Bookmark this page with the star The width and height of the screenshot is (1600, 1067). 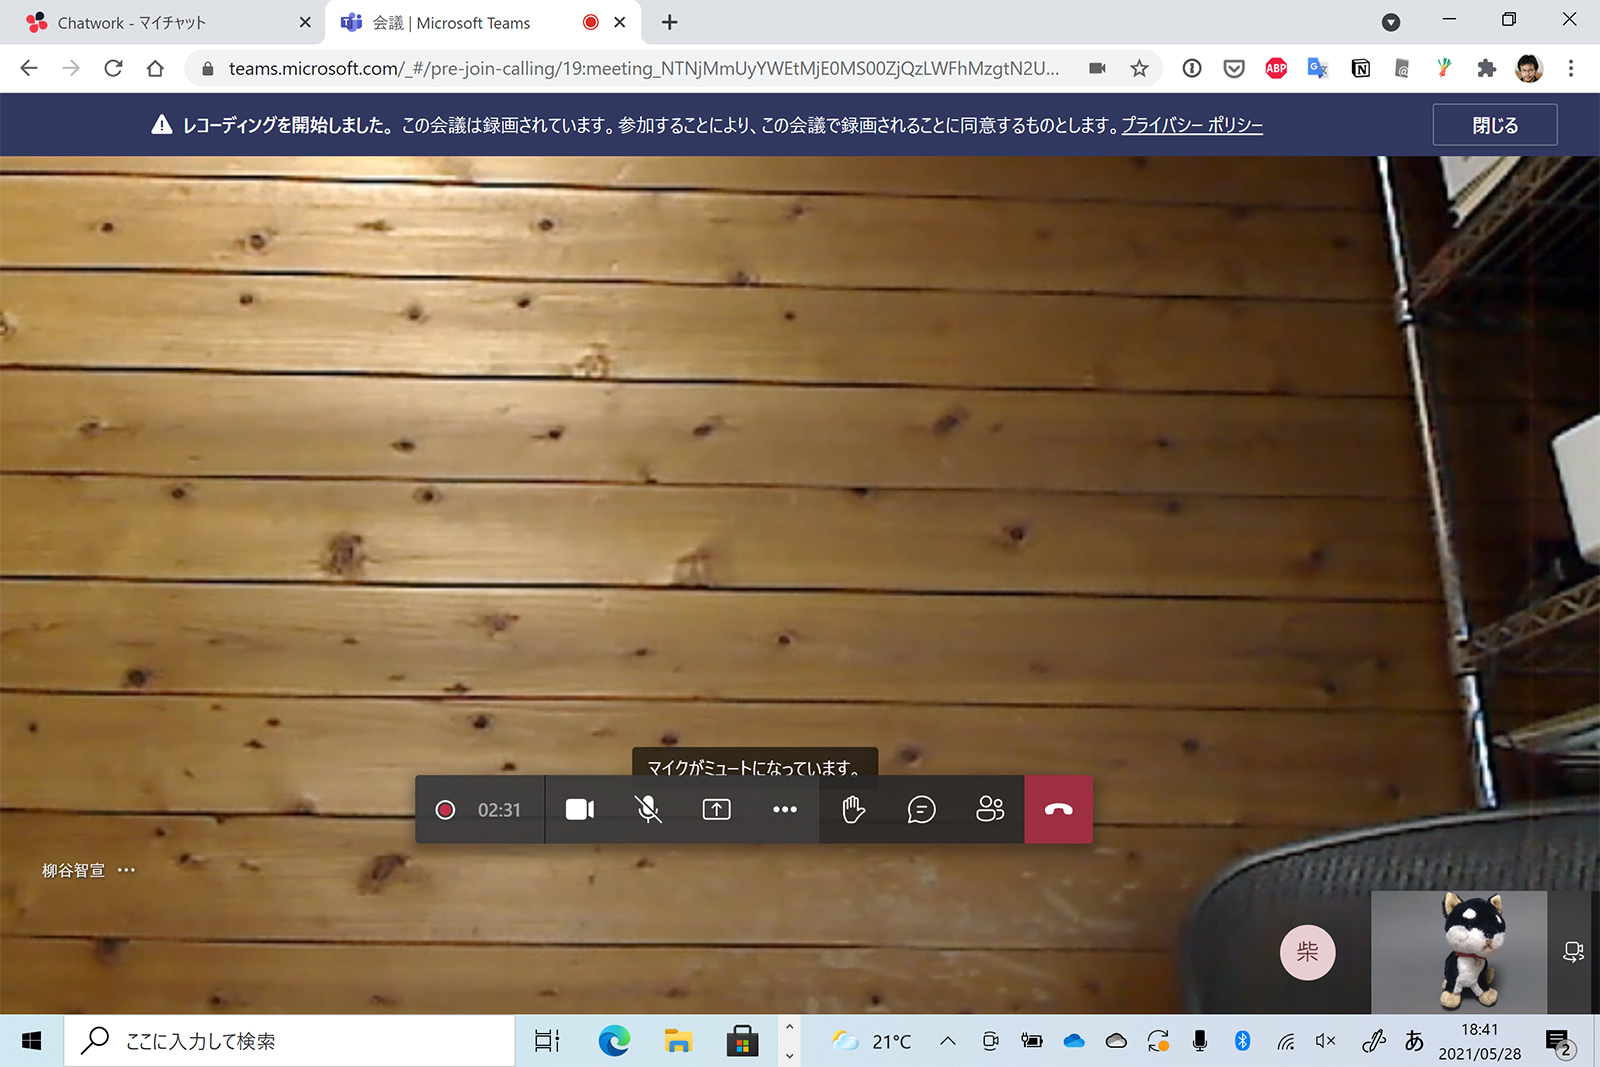(1139, 68)
